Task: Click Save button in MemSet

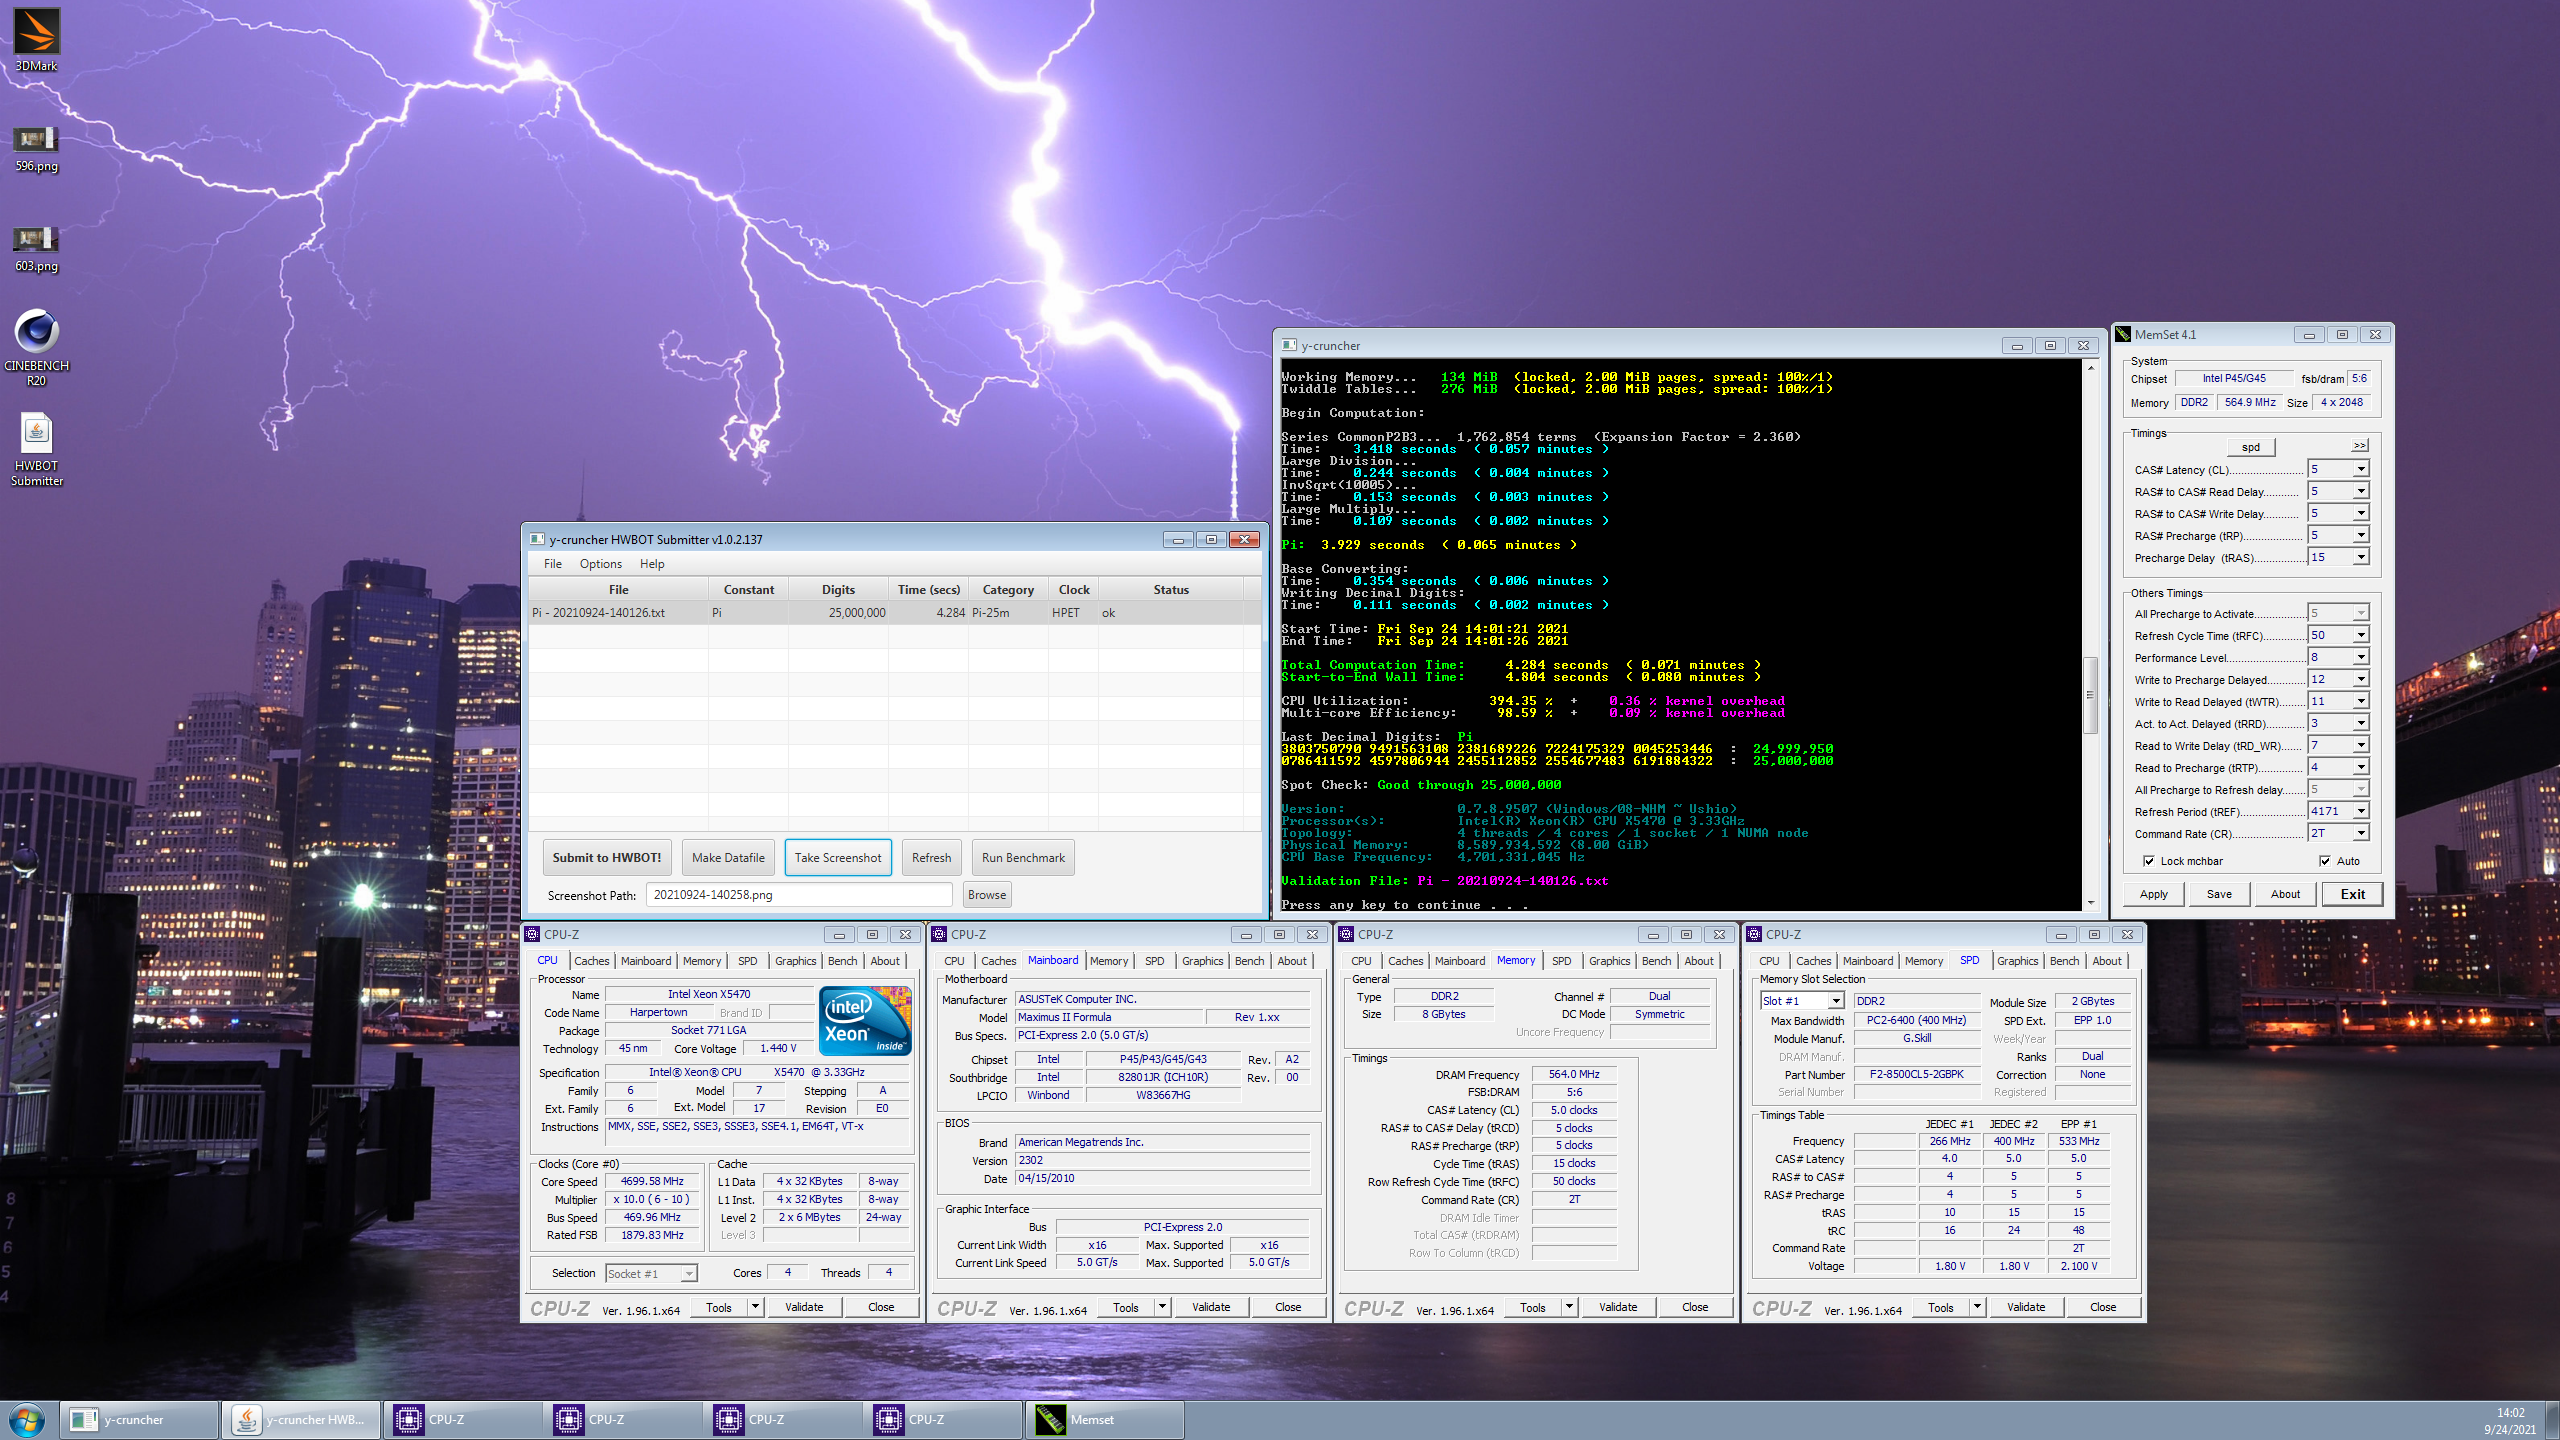Action: pyautogui.click(x=2219, y=894)
